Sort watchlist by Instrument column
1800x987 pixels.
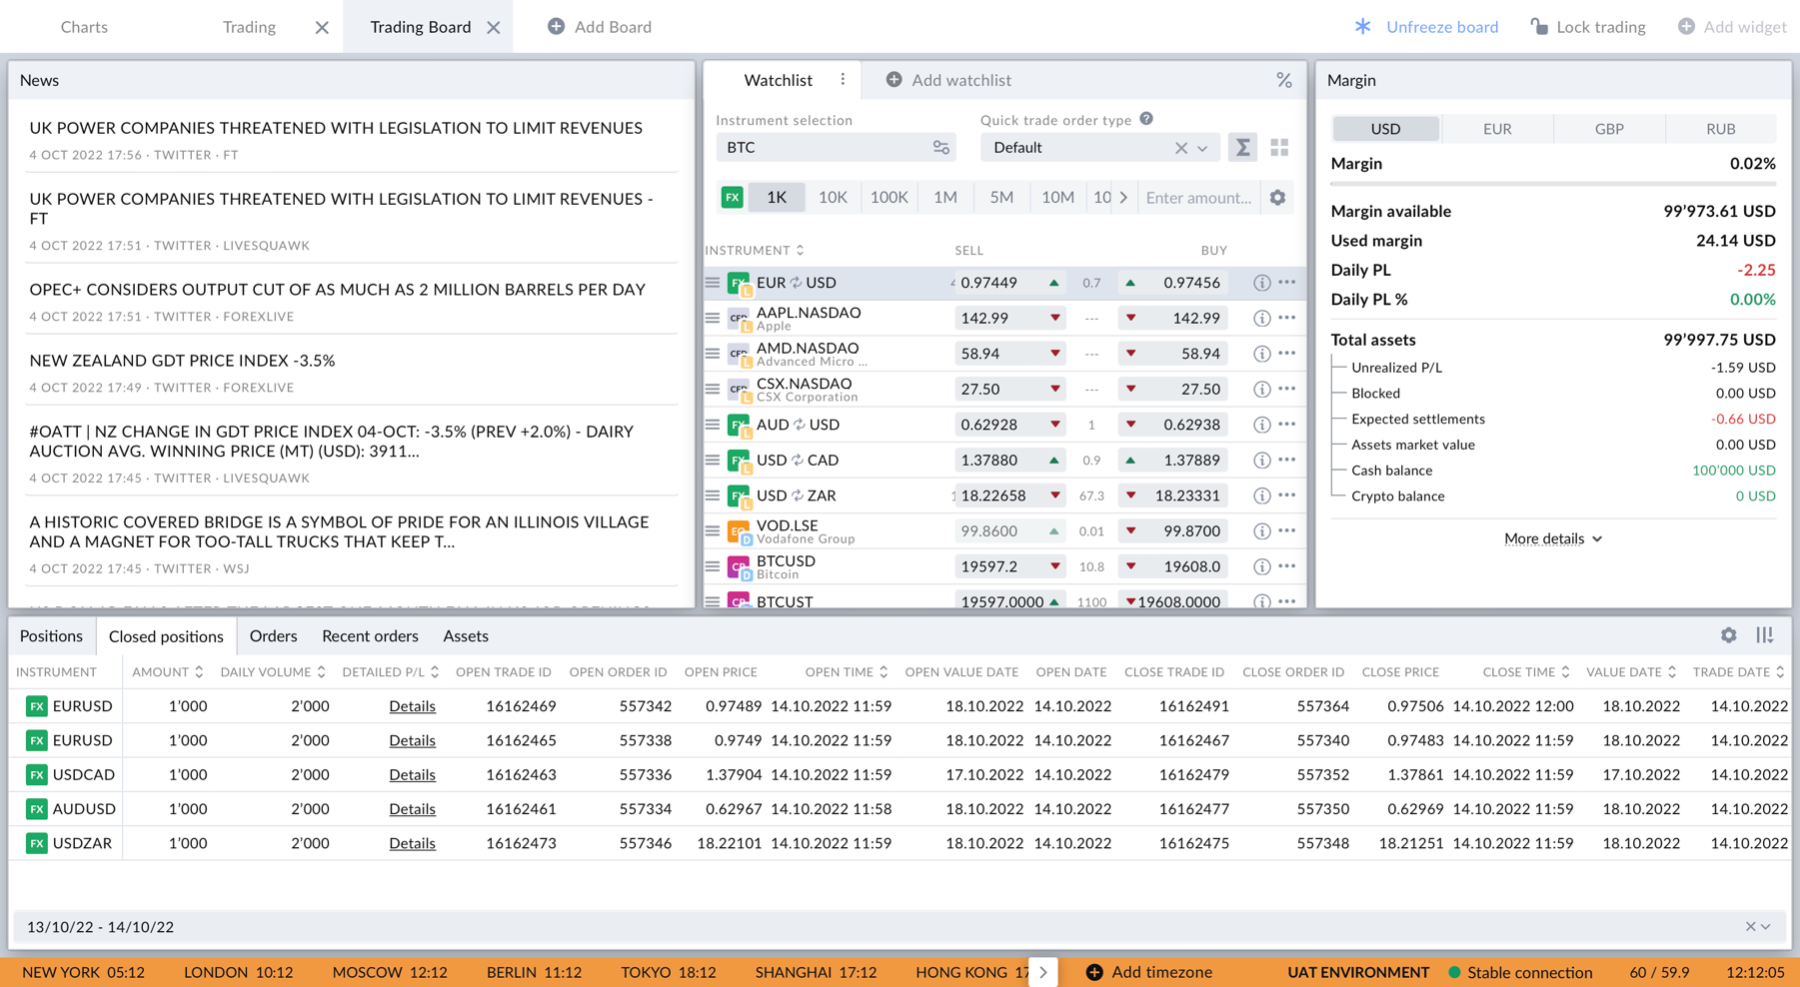(754, 250)
